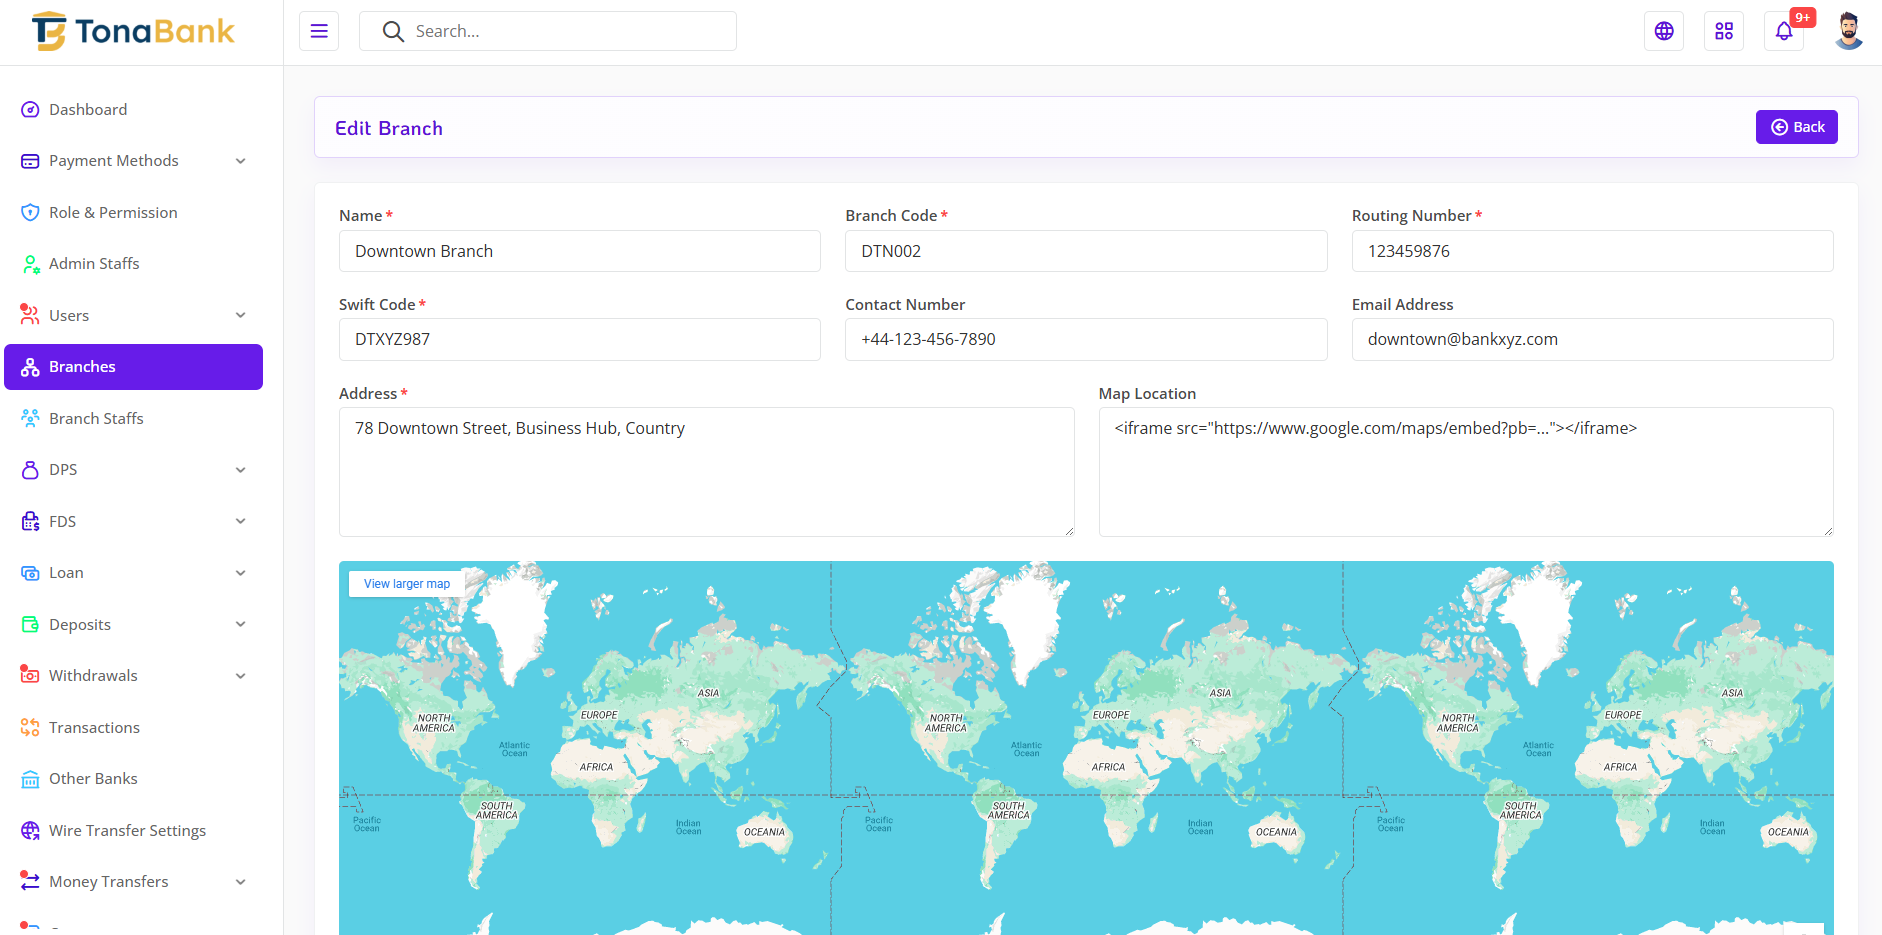Open the notifications bell icon
Viewport: 1882px width, 935px height.
point(1784,31)
